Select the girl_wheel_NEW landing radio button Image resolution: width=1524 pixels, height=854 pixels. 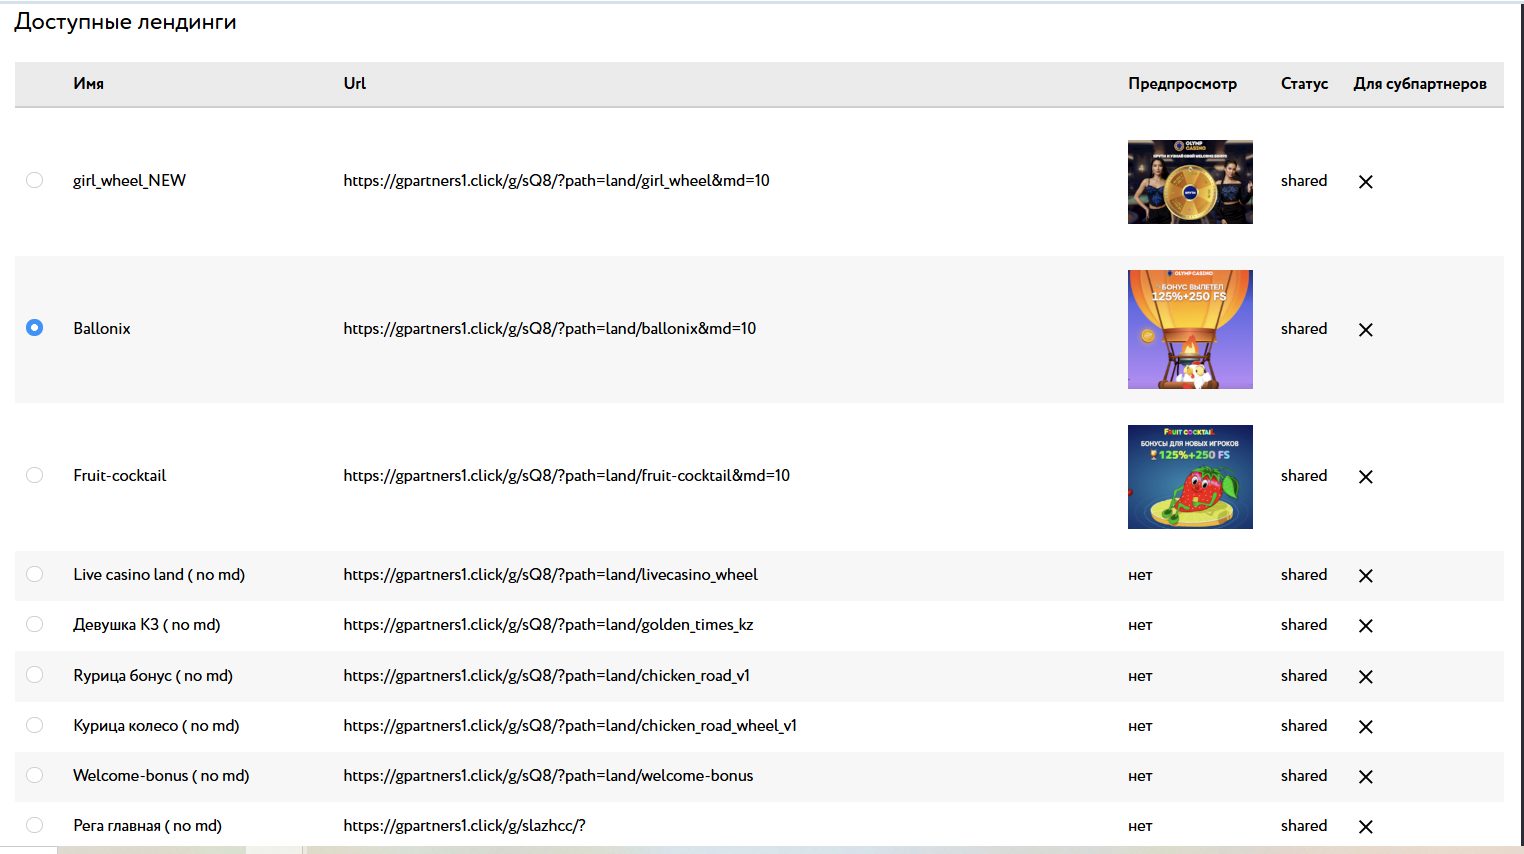coord(35,180)
